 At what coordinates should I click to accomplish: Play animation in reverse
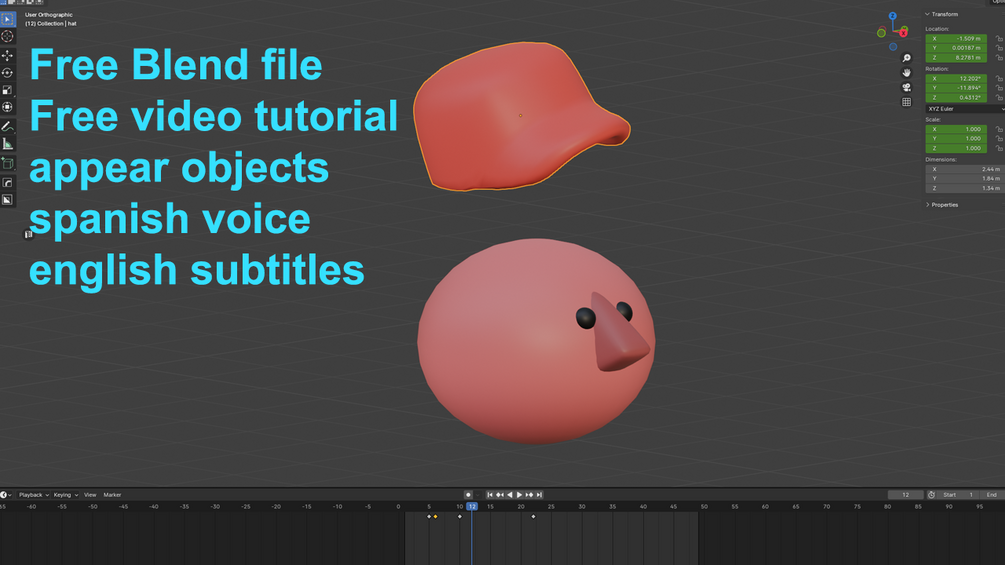510,495
